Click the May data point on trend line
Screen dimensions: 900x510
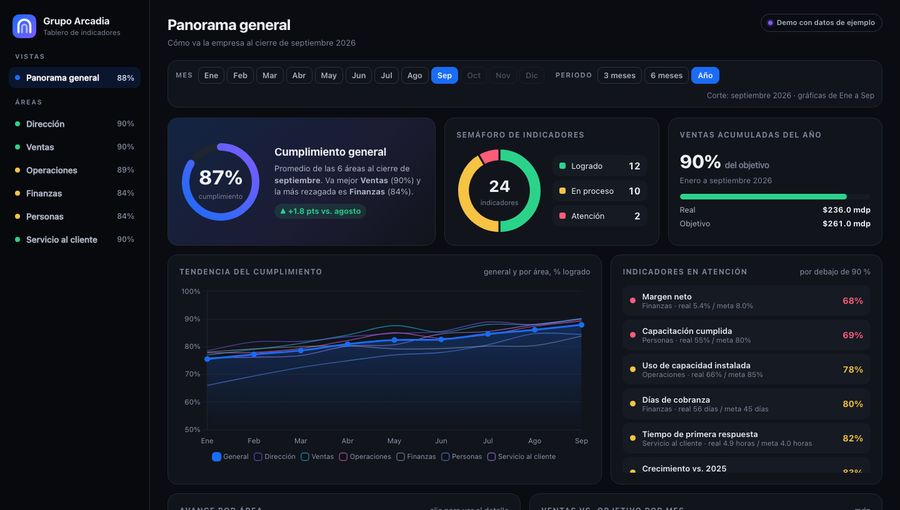tap(394, 340)
